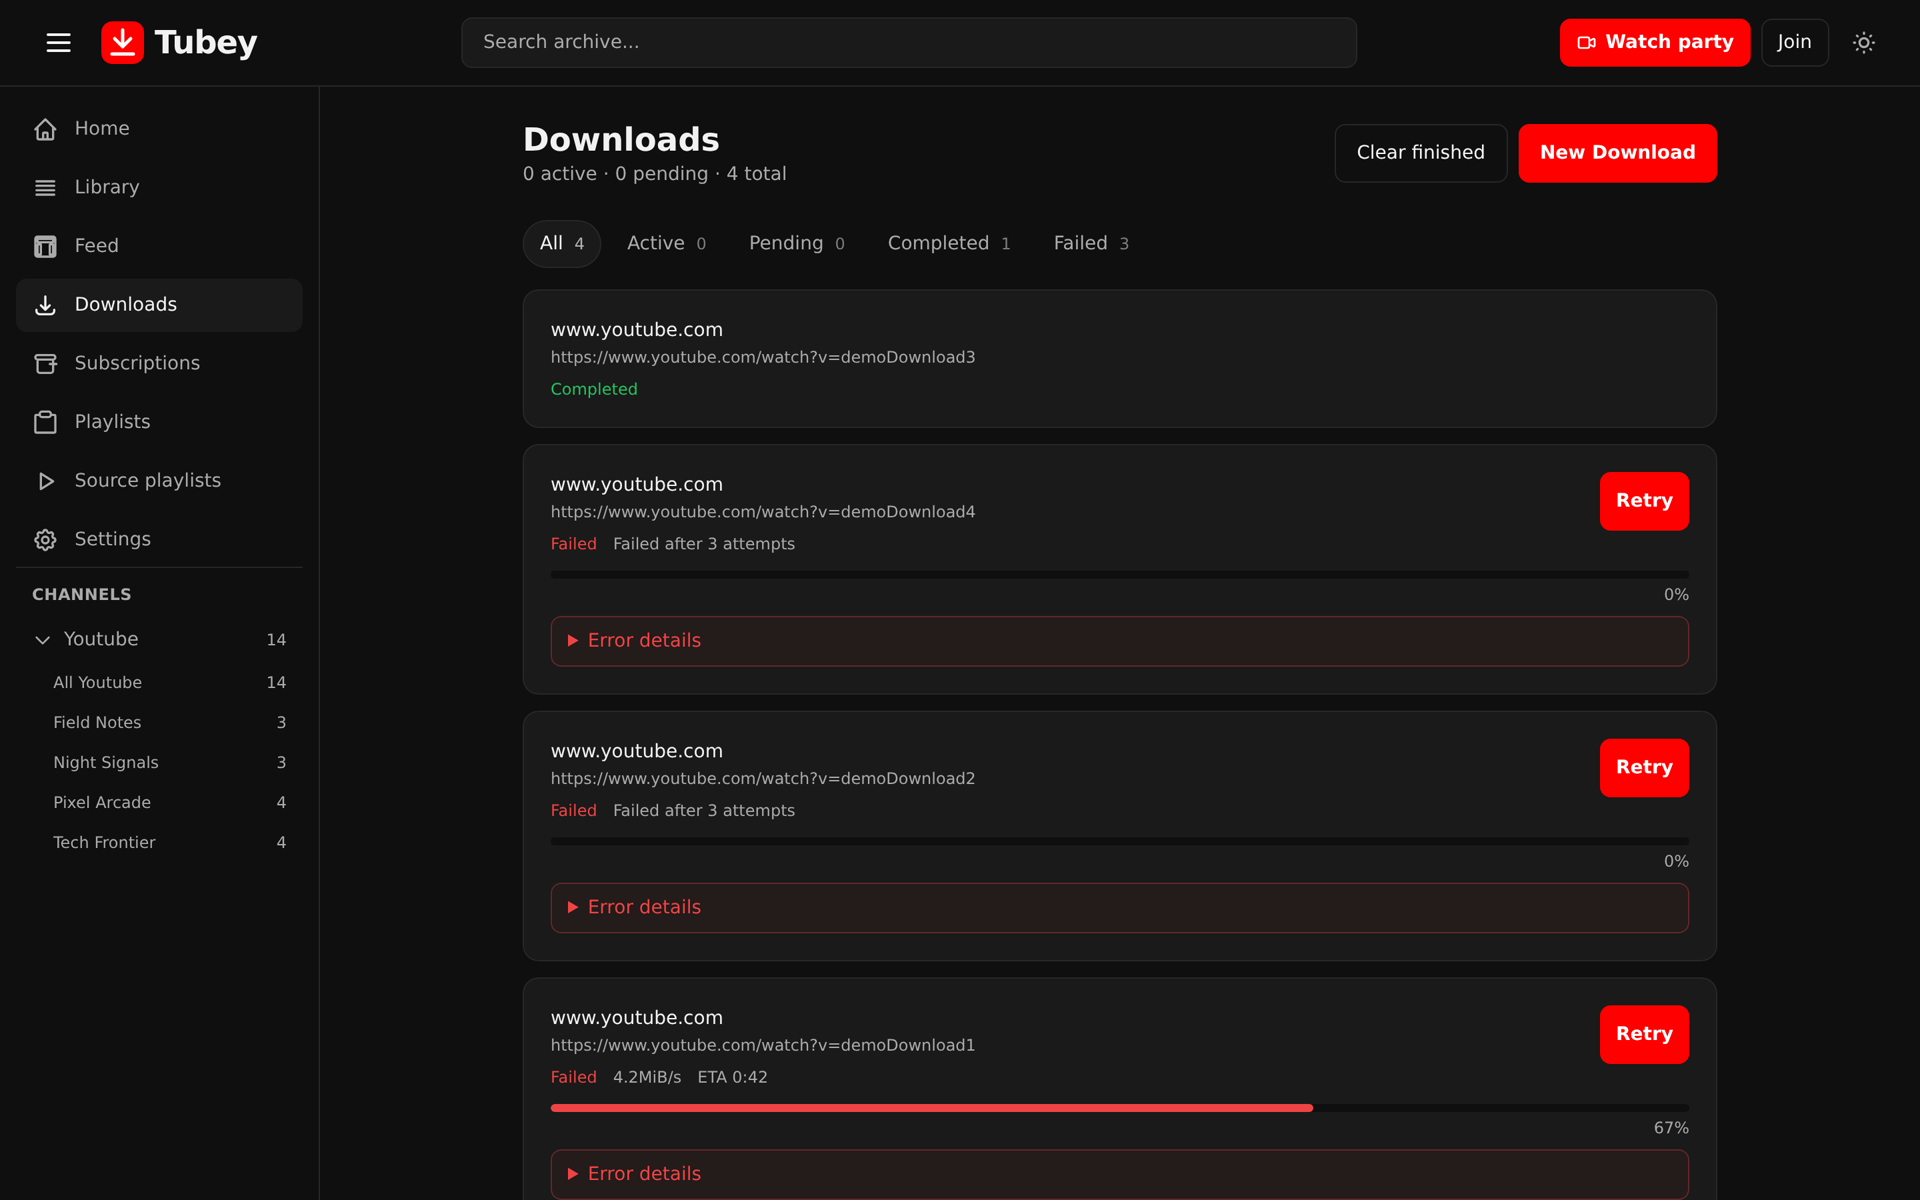Screen dimensions: 1920x1200
Task: Click the Settings gear icon
Action: coord(45,540)
